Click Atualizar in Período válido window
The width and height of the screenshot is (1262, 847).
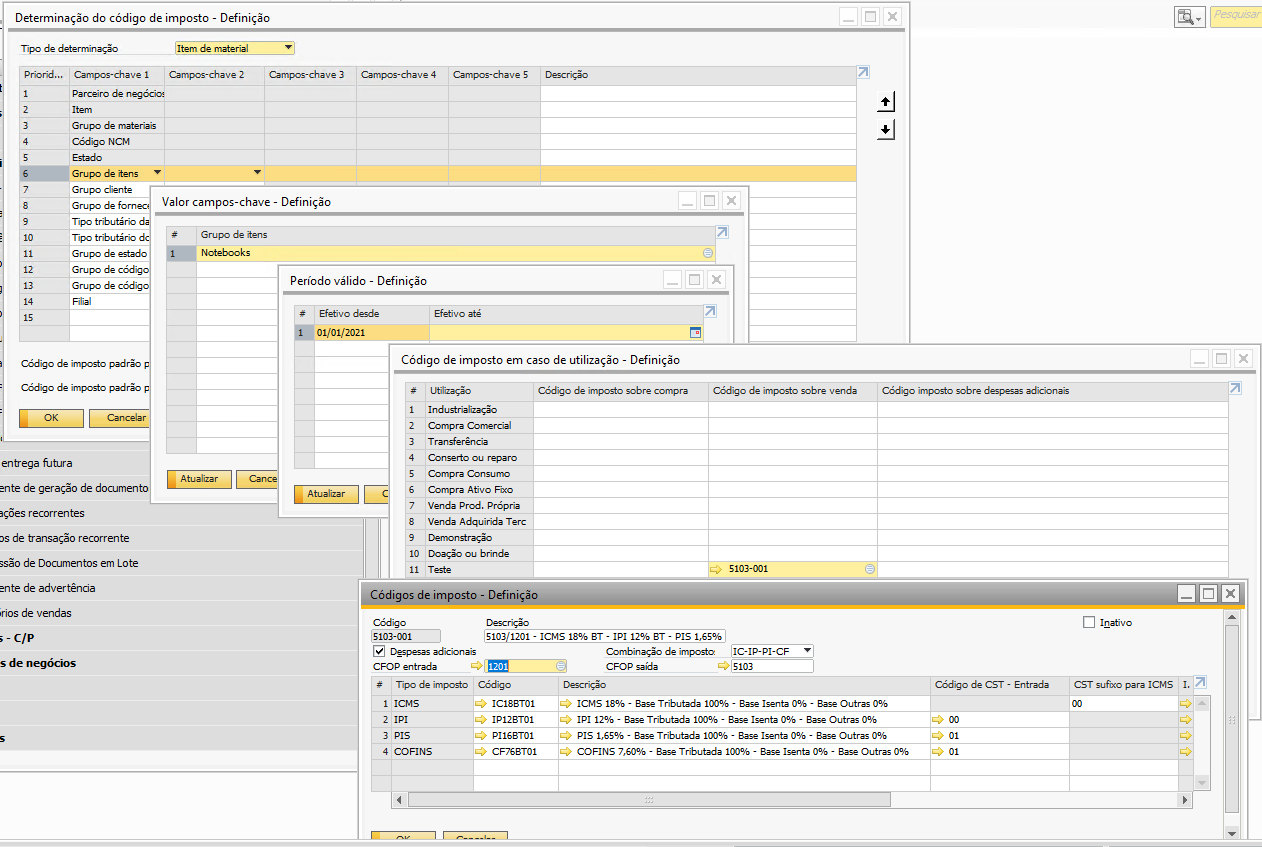pos(326,494)
